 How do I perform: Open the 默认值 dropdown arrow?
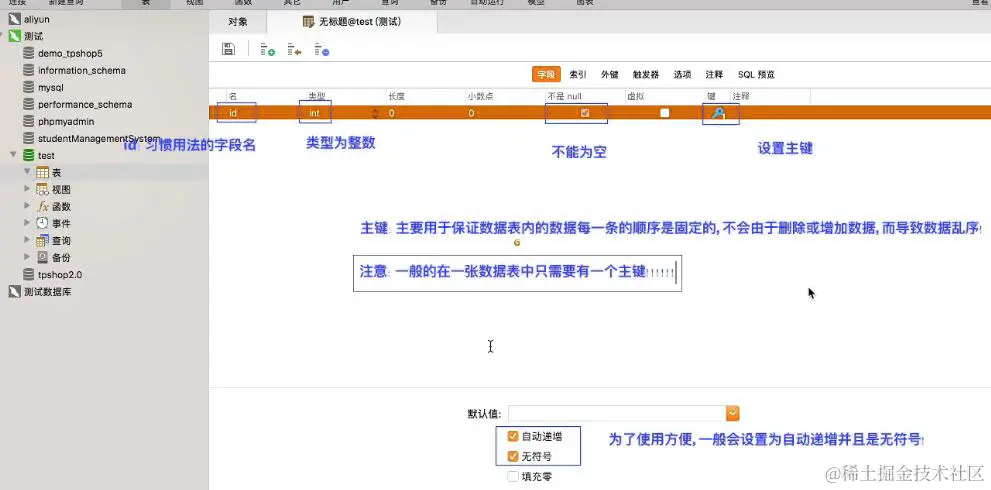(x=733, y=413)
